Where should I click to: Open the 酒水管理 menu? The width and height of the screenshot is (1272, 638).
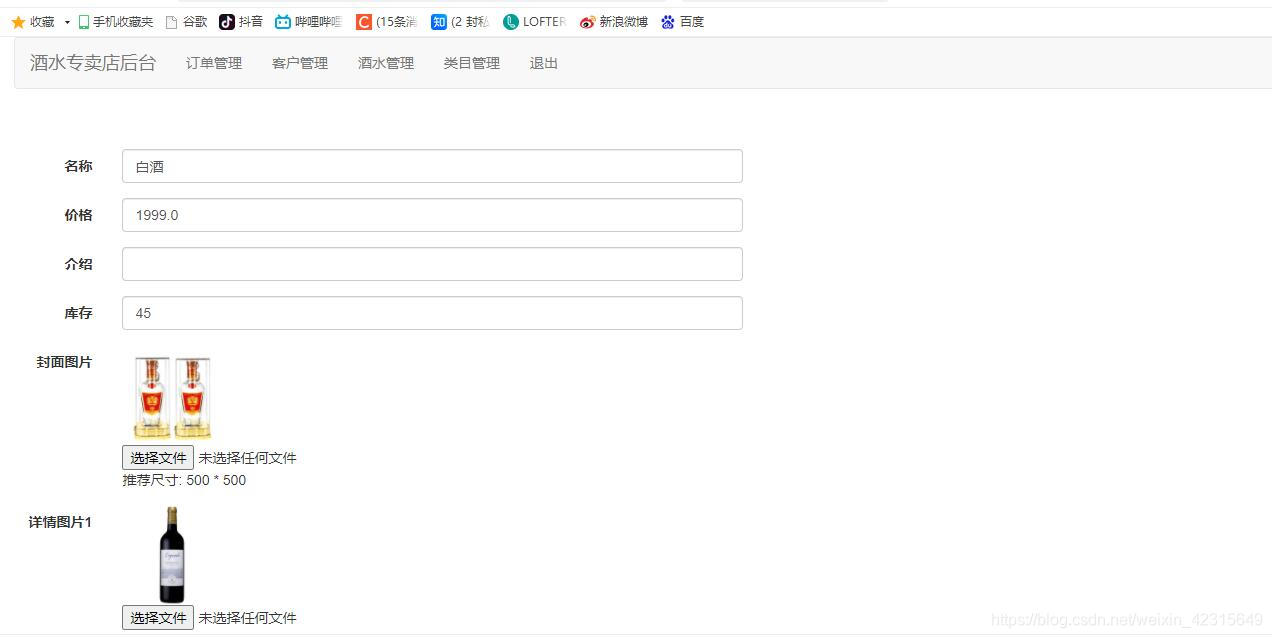pyautogui.click(x=386, y=63)
